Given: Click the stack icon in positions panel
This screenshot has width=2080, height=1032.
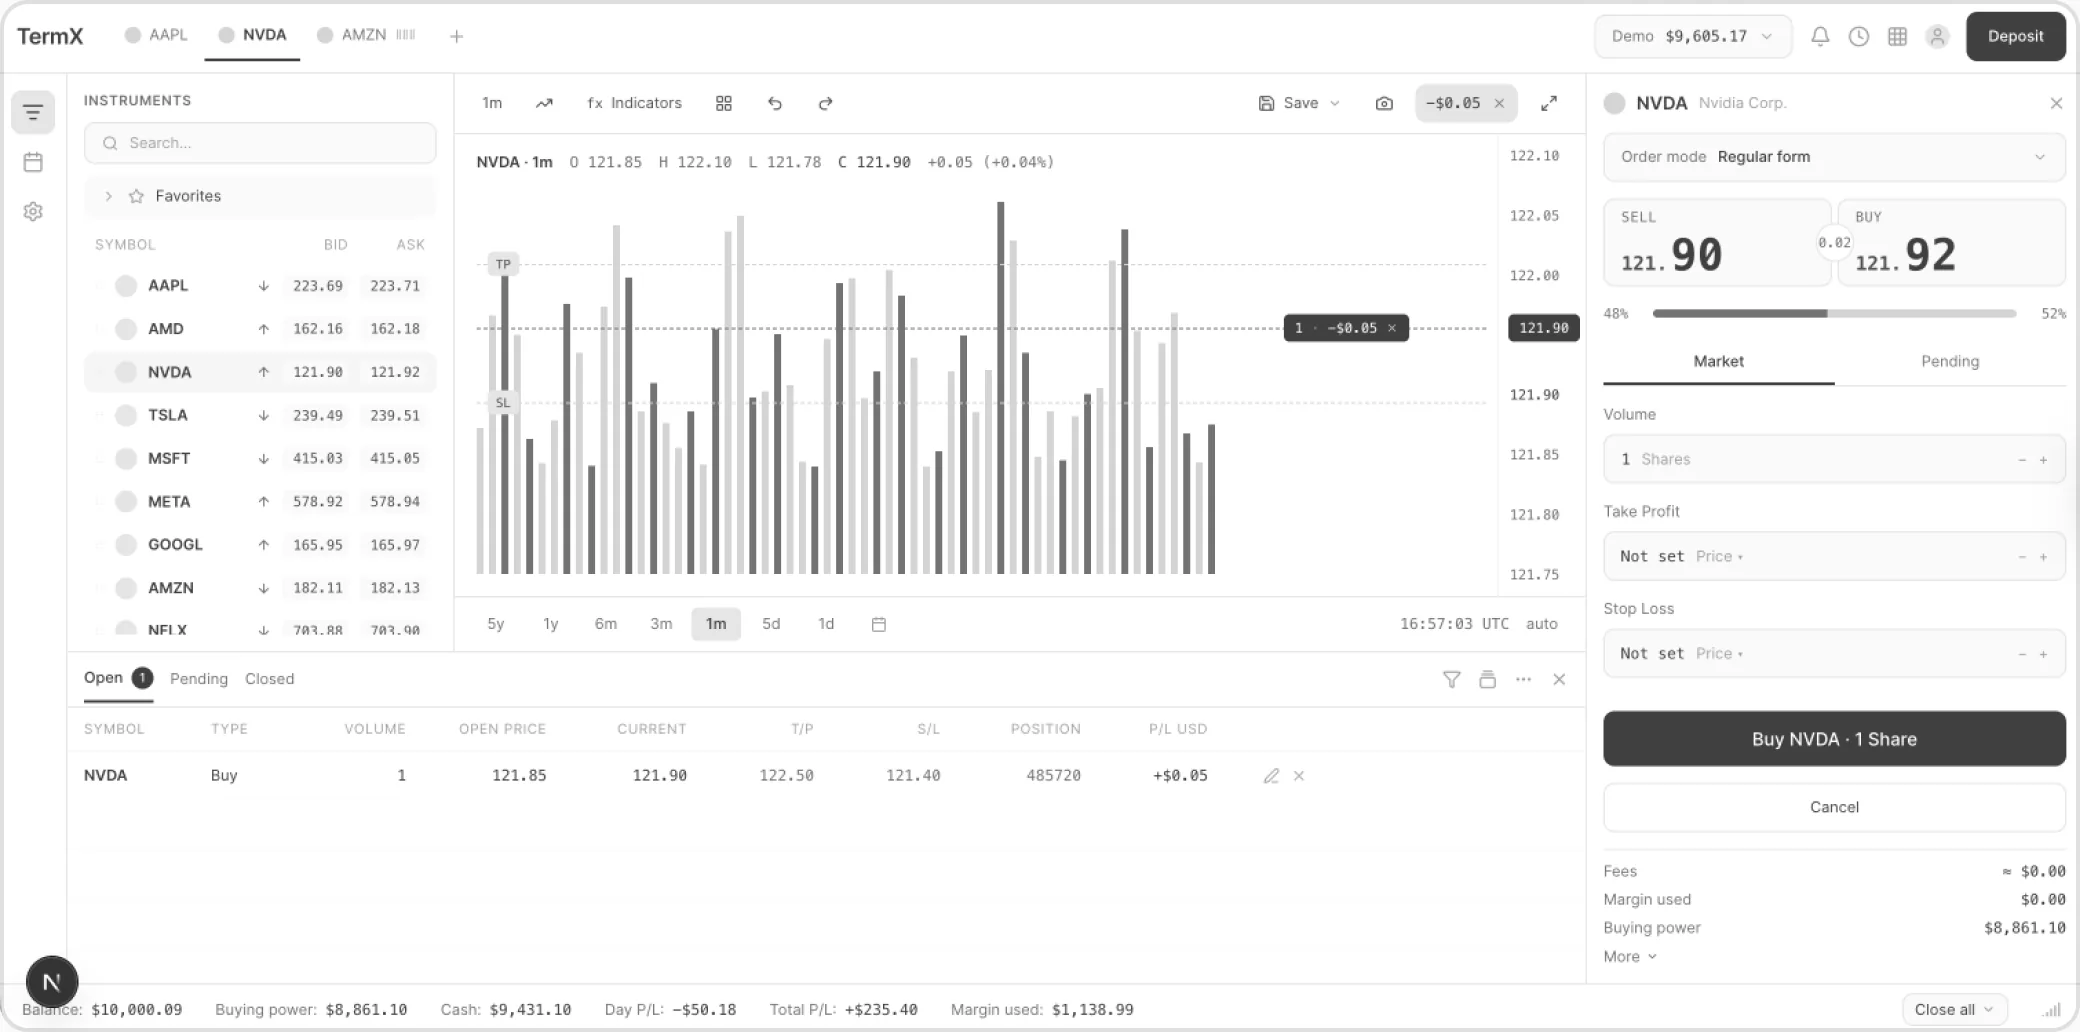Looking at the screenshot, I should click(1487, 679).
